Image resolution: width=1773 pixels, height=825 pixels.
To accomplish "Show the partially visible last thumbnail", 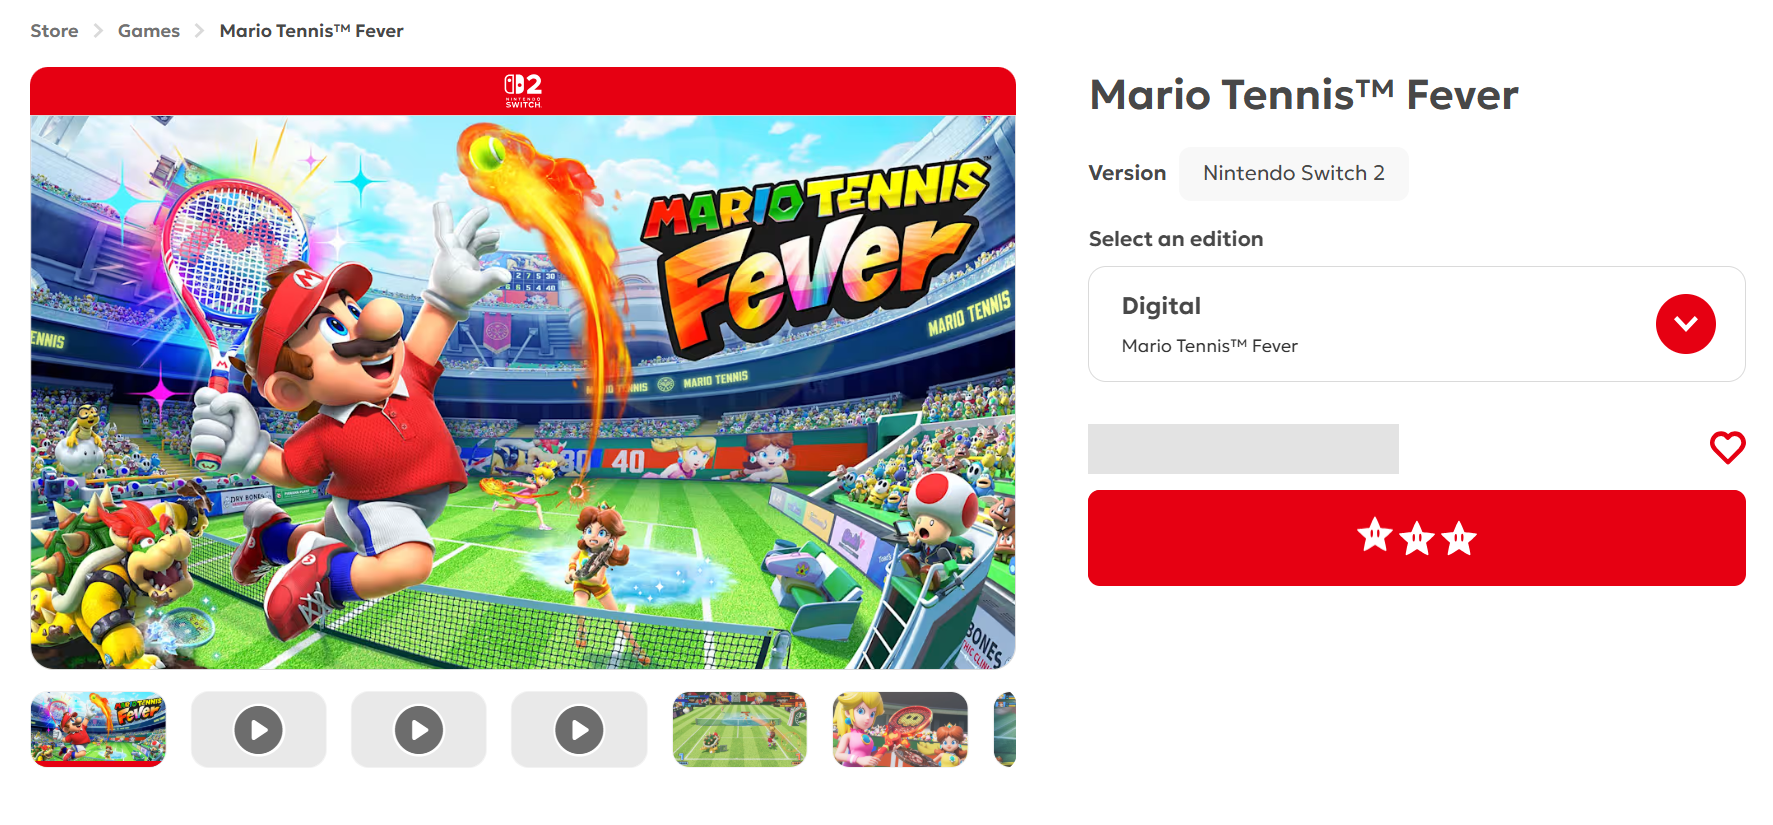I will (x=1005, y=730).
